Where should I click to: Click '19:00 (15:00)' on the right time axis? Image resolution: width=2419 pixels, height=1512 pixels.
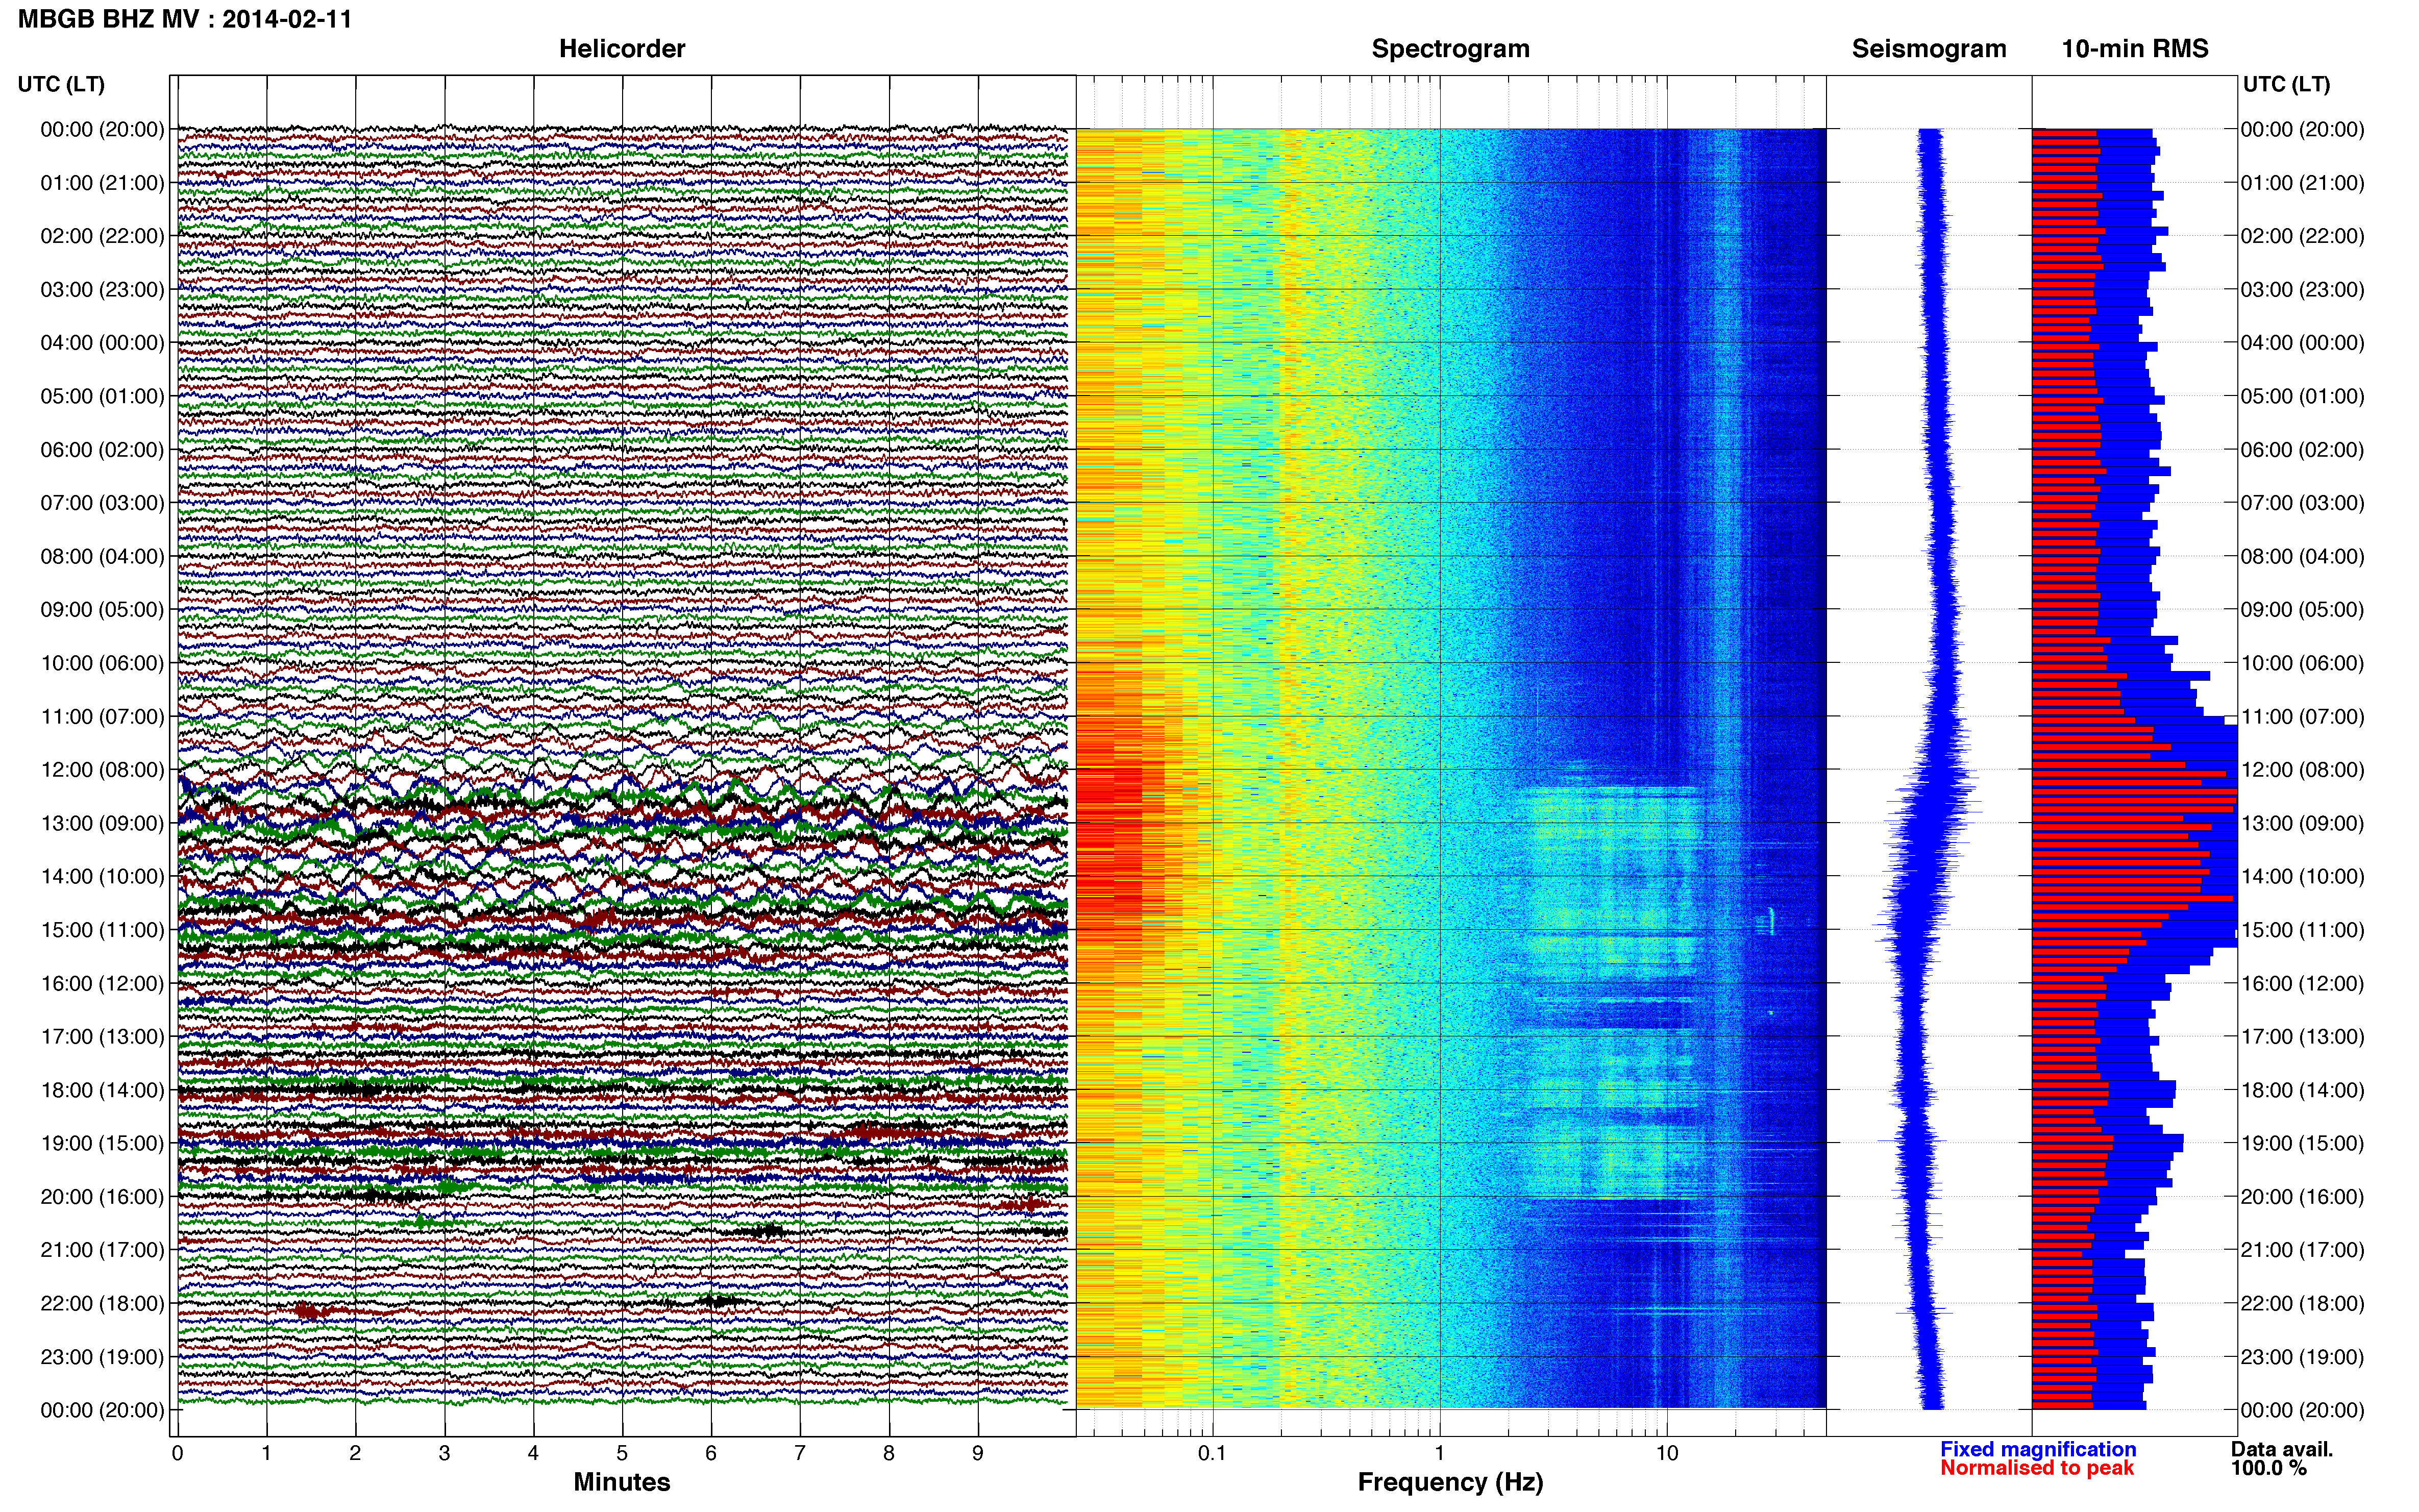click(x=2302, y=1144)
